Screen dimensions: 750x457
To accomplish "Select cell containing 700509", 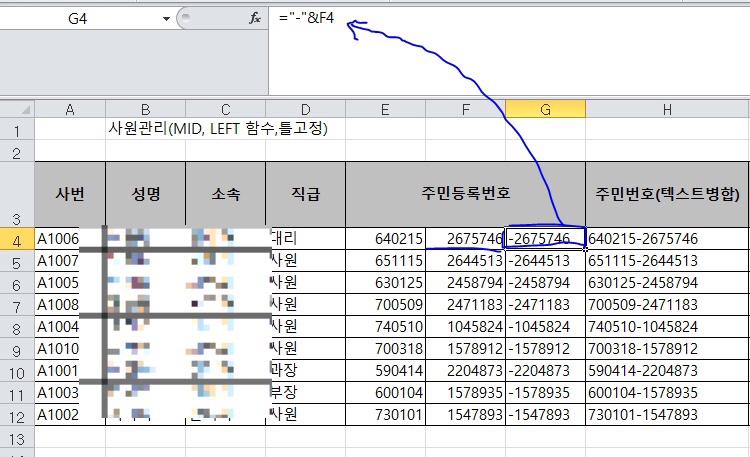I will [385, 305].
